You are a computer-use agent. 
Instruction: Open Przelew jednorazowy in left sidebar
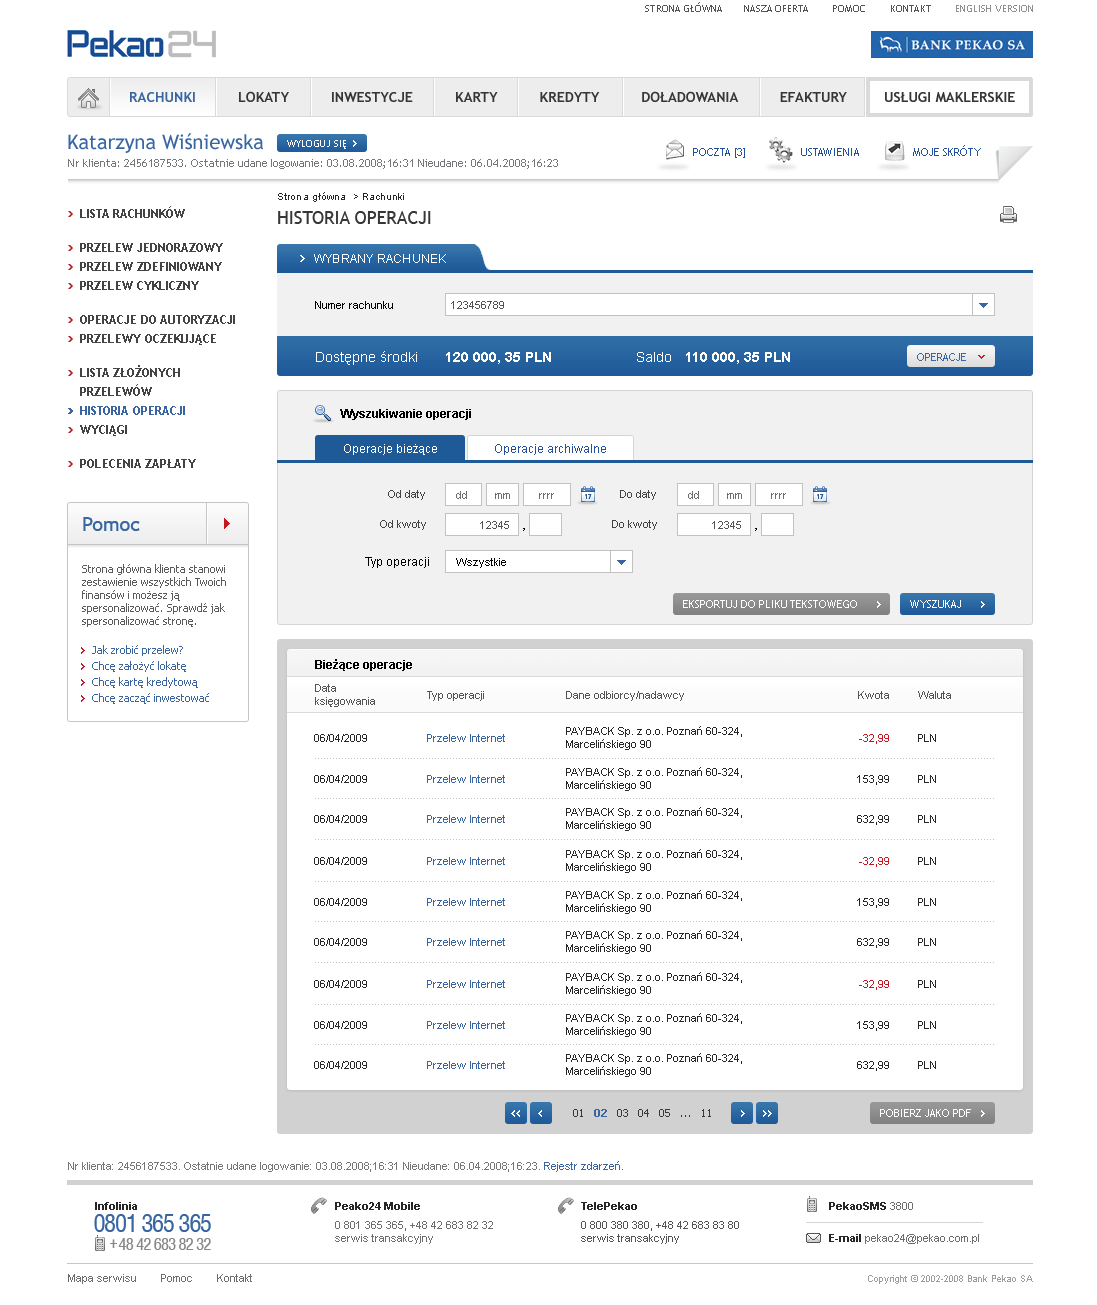151,248
